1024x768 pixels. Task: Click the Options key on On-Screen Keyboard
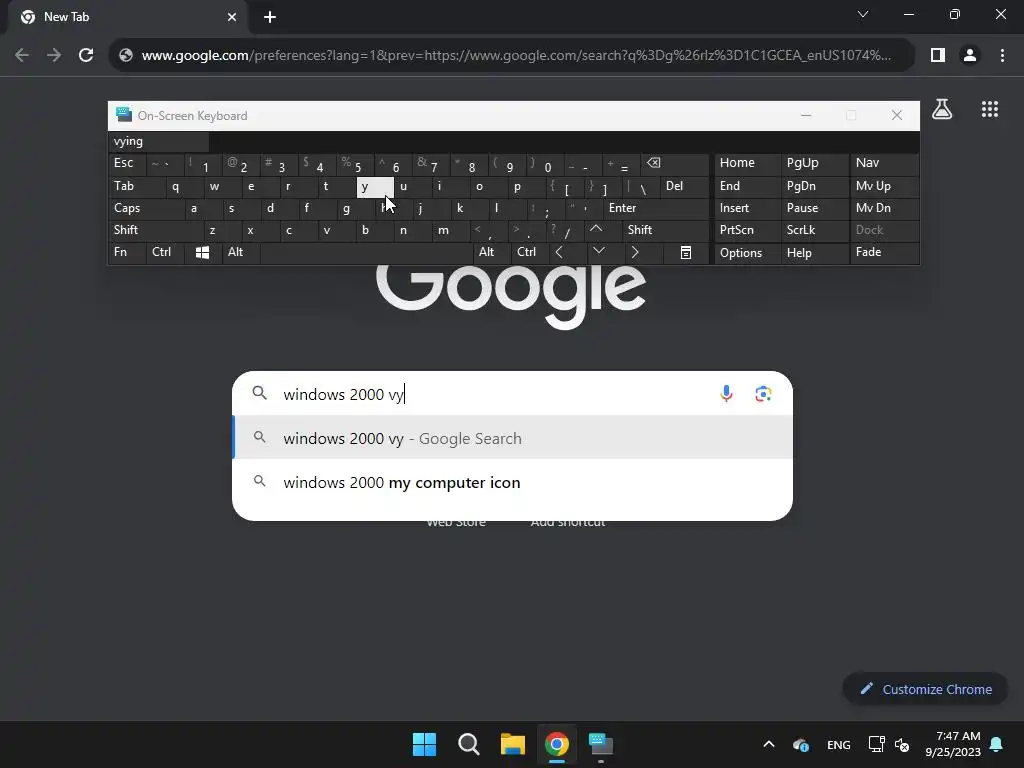click(x=747, y=253)
